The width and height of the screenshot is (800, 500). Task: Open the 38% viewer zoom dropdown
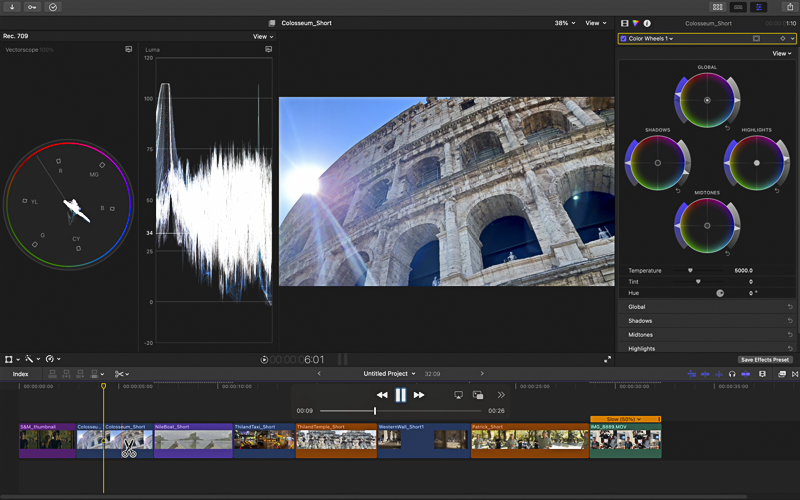[565, 23]
